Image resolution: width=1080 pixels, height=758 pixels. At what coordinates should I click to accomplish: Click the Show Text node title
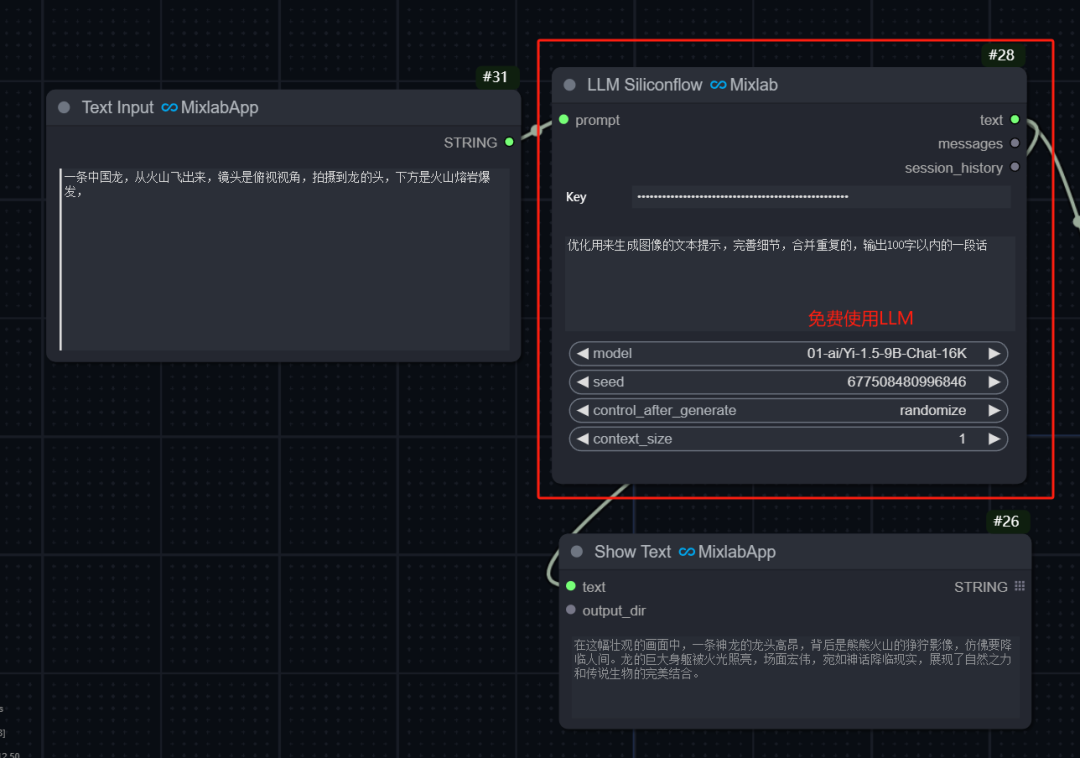click(x=685, y=551)
